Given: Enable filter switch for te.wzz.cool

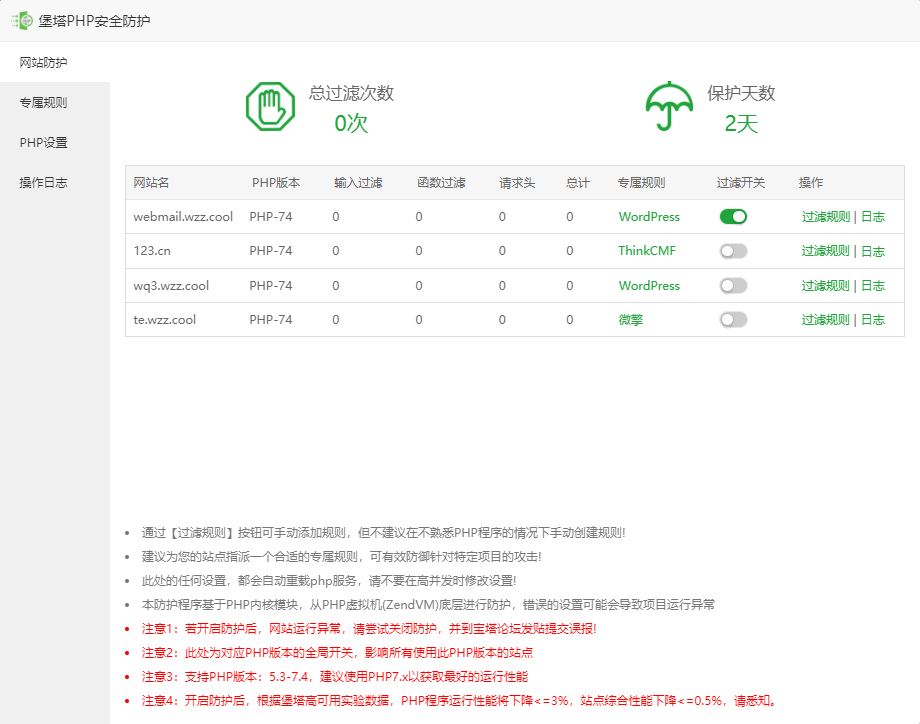Looking at the screenshot, I should (733, 320).
